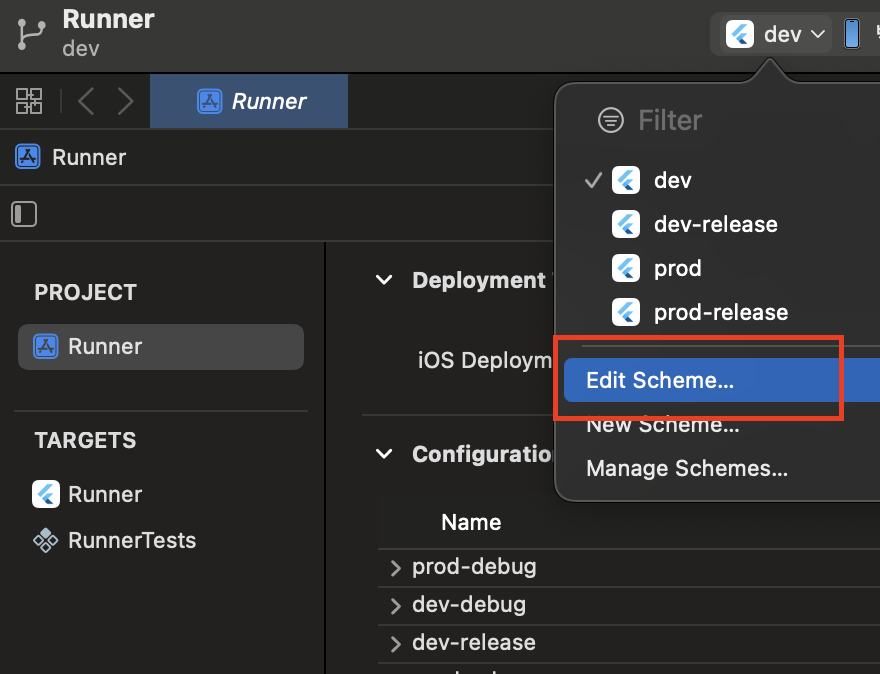This screenshot has width=880, height=674.
Task: Select Runner under PROJECT
Action: click(161, 346)
